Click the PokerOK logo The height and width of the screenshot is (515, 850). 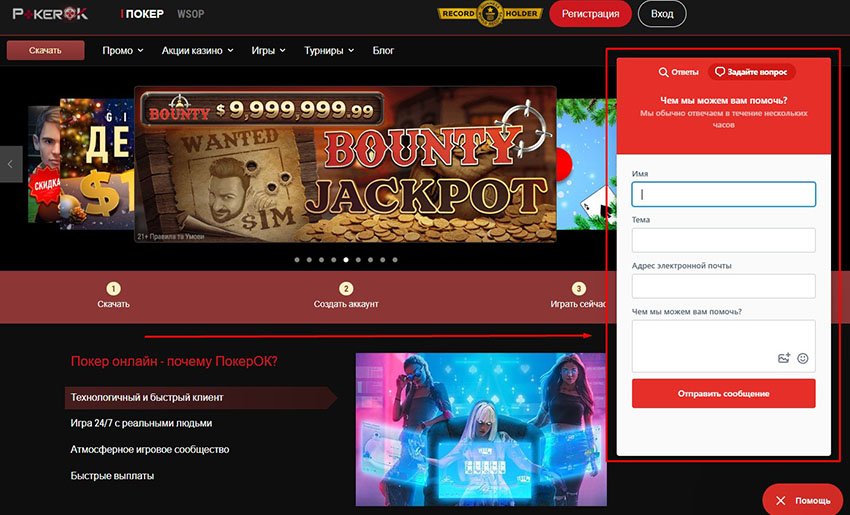[x=50, y=14]
